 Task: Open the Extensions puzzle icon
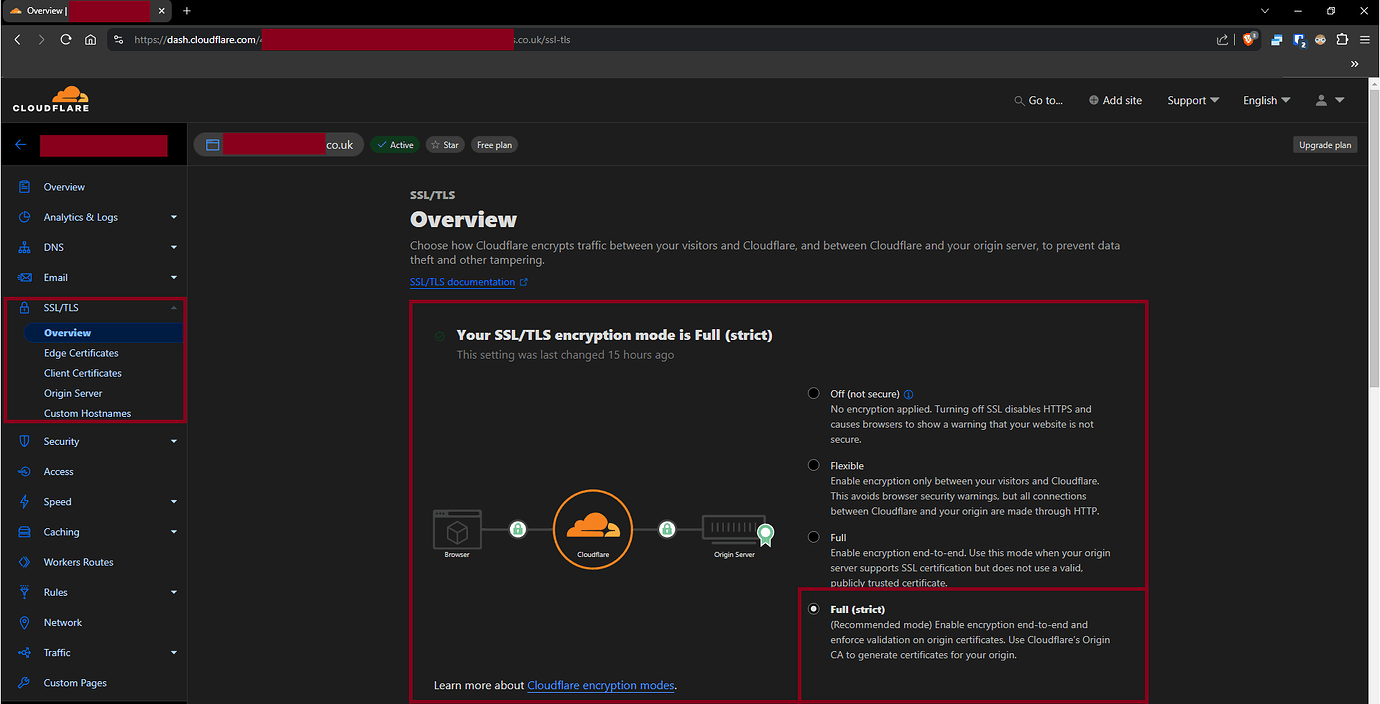tap(1342, 40)
